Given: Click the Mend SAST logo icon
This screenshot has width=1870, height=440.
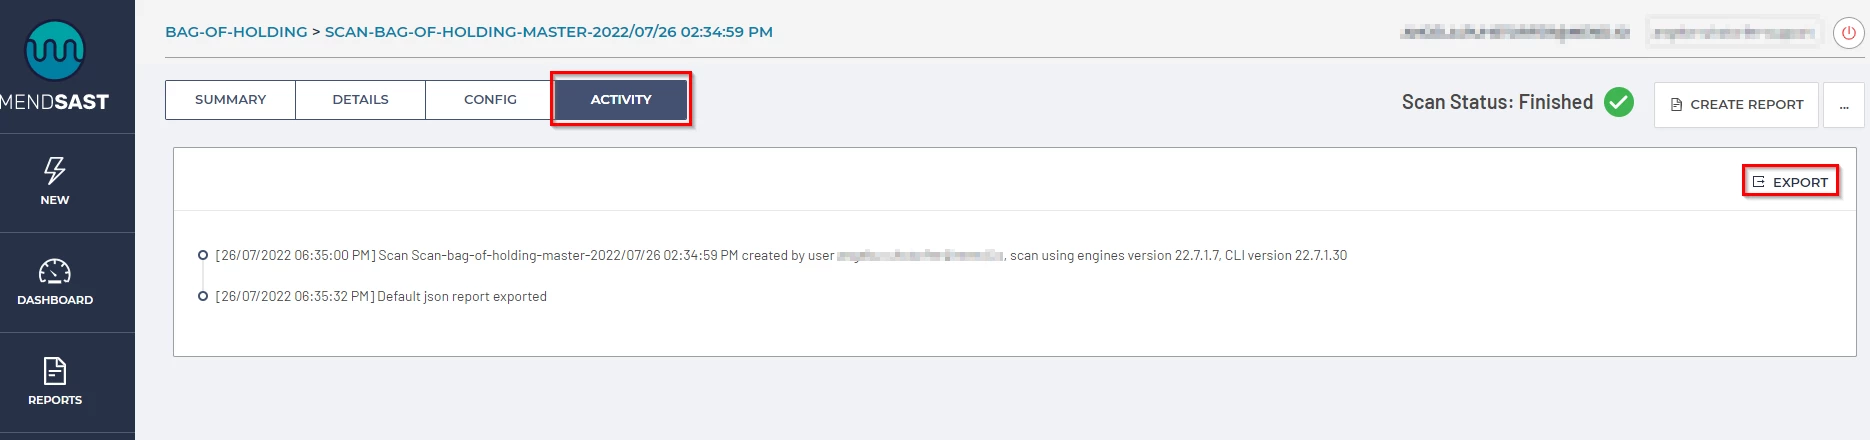Looking at the screenshot, I should tap(54, 50).
